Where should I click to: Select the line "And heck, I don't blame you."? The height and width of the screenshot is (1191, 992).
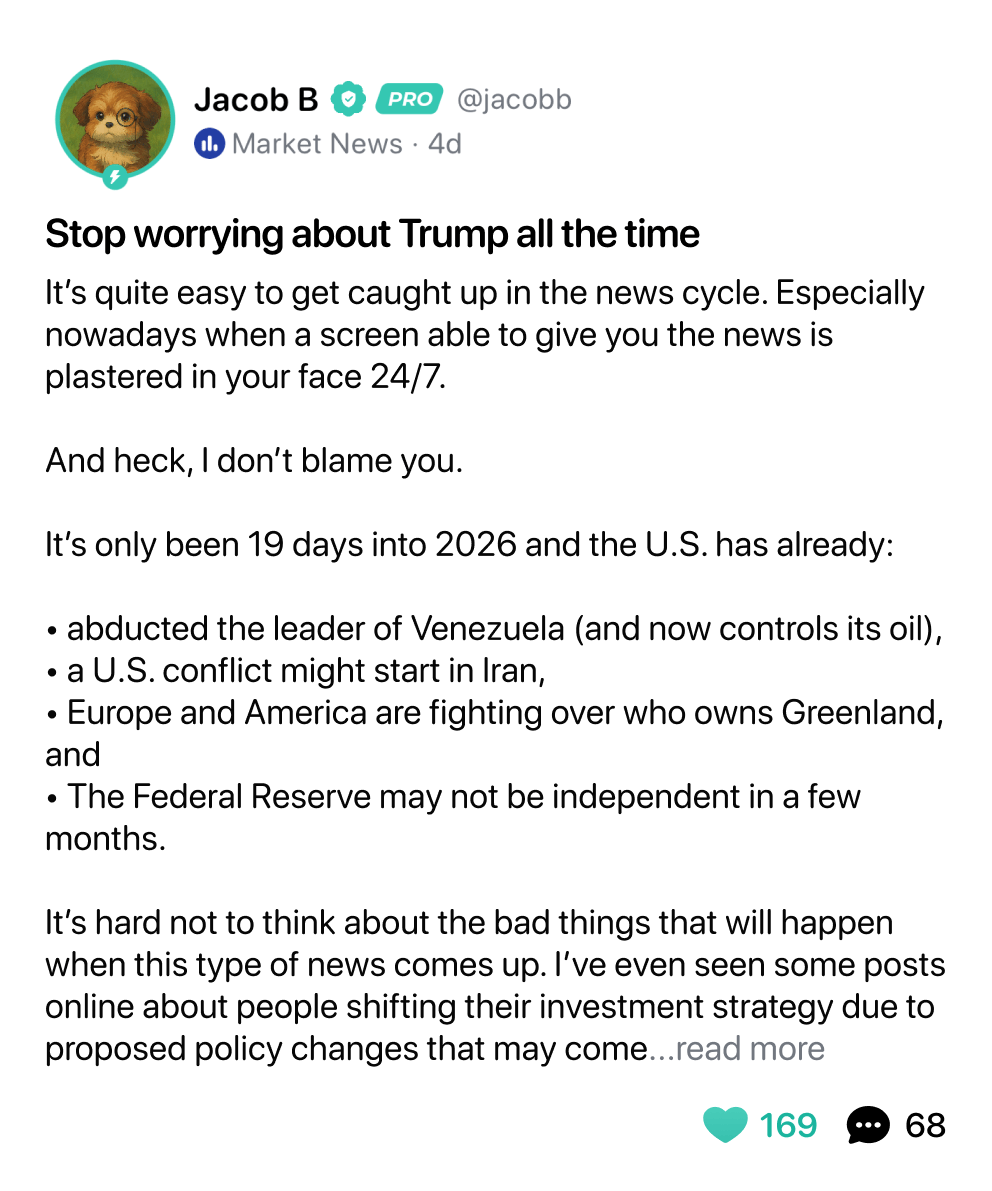pyautogui.click(x=254, y=461)
